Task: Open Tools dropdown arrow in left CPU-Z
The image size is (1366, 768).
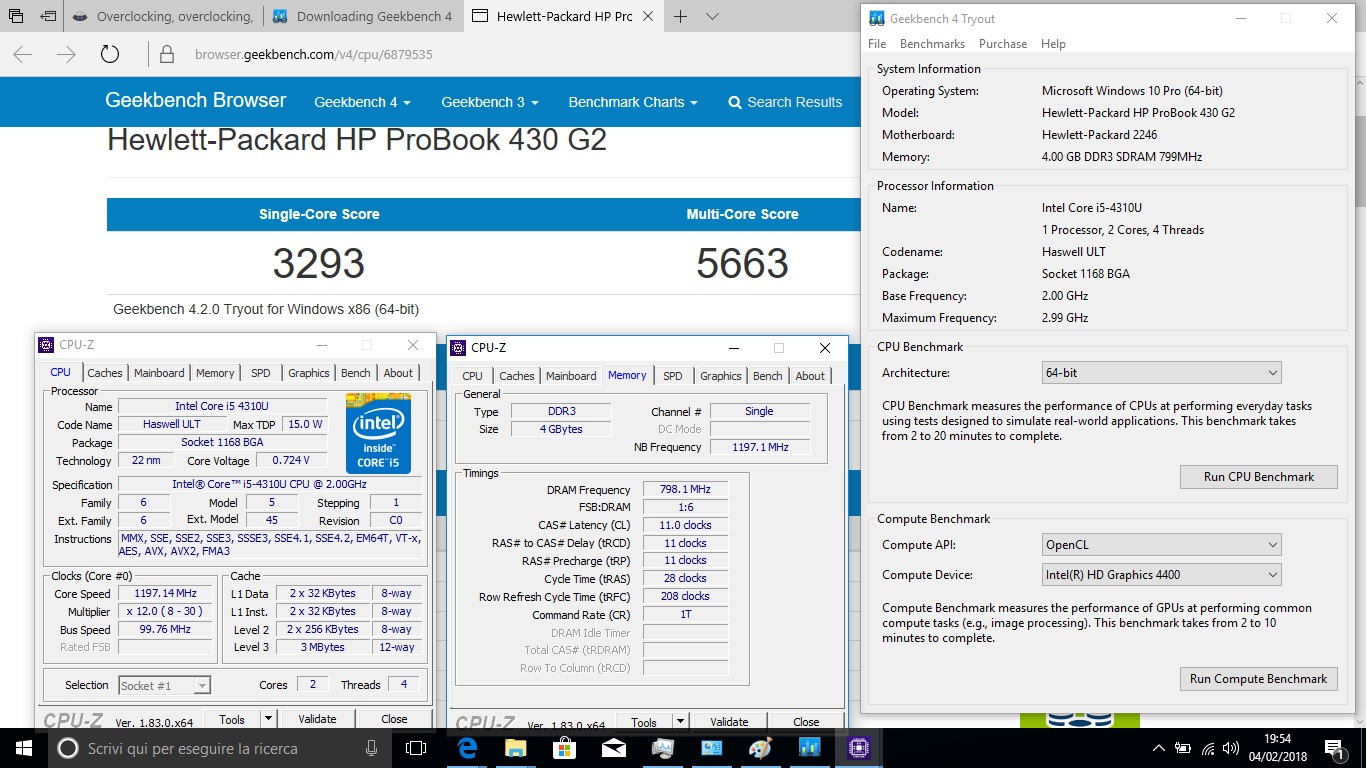Action: (x=268, y=719)
